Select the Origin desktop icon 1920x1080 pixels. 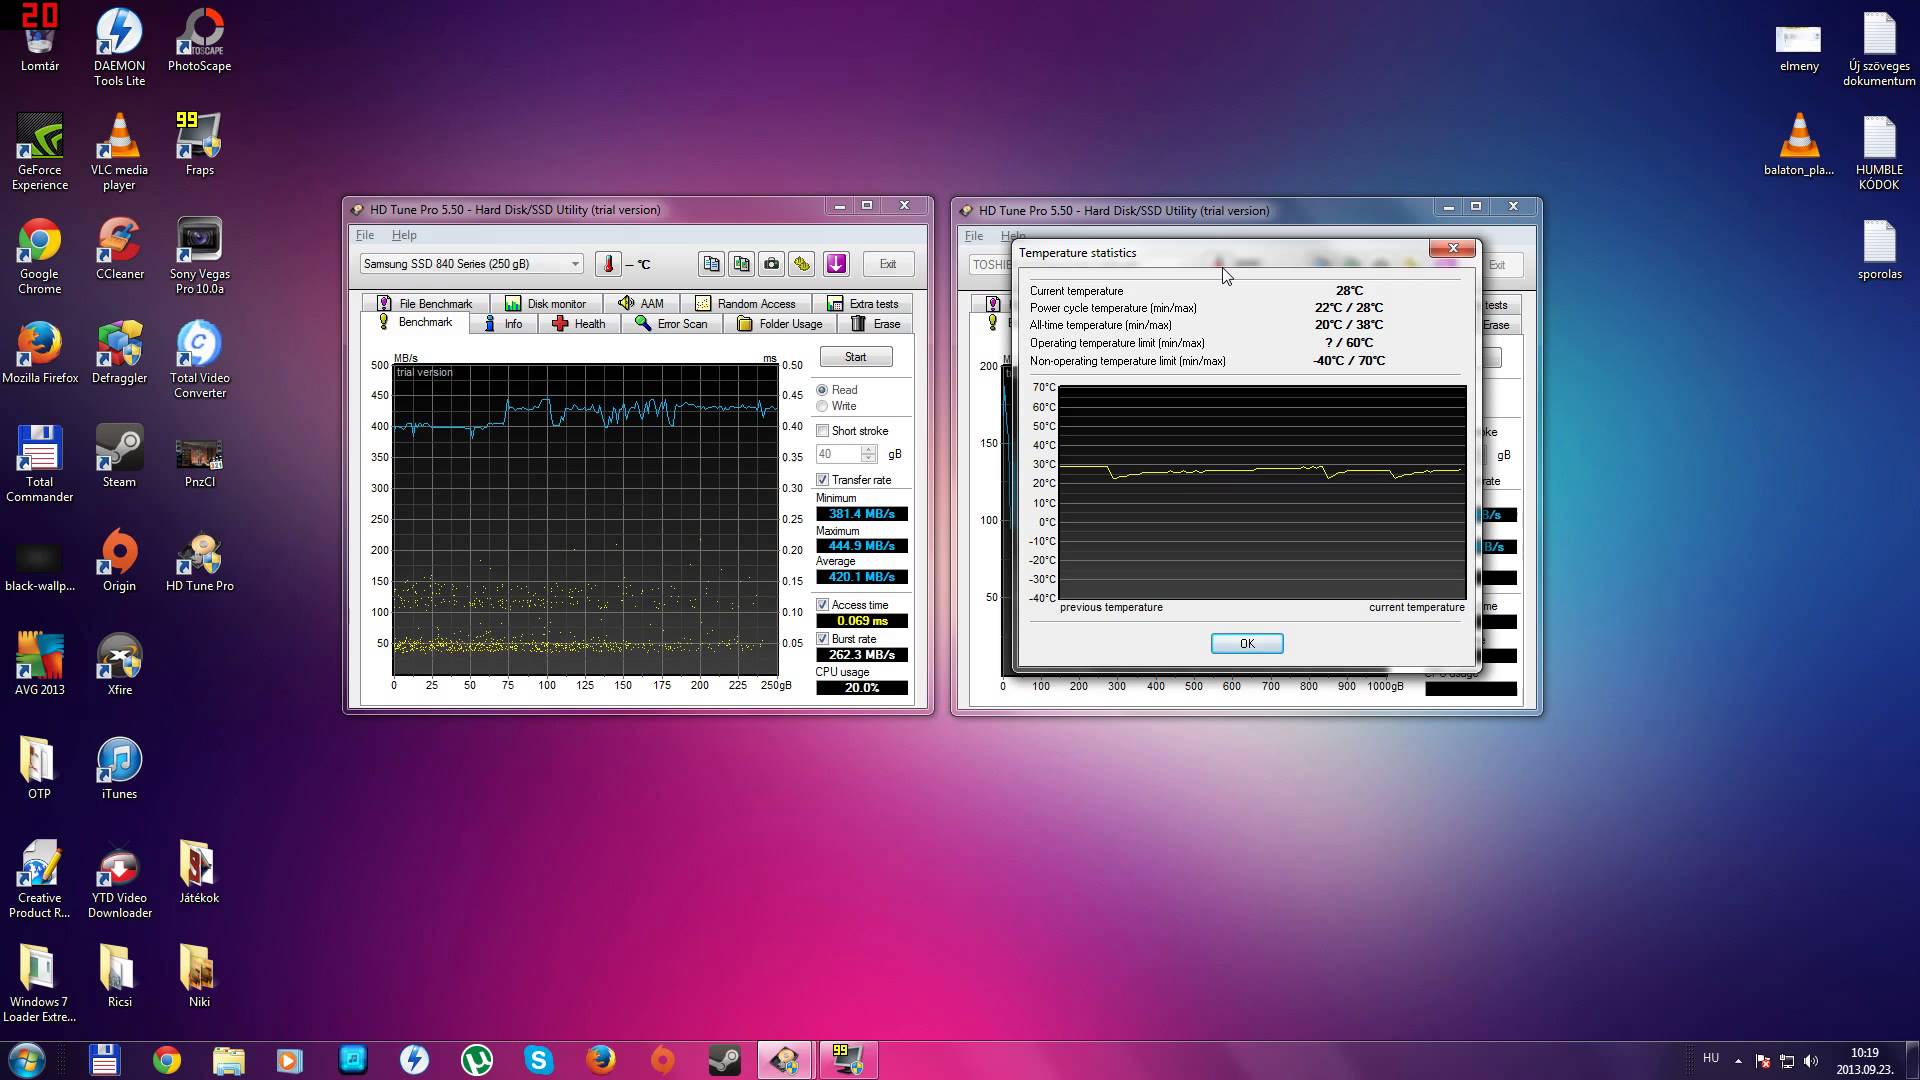tap(119, 560)
